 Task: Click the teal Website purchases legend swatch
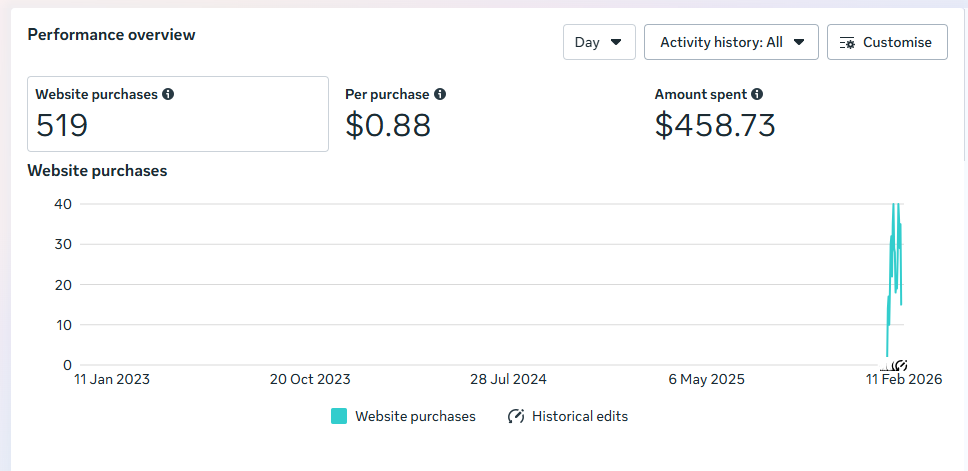click(339, 416)
